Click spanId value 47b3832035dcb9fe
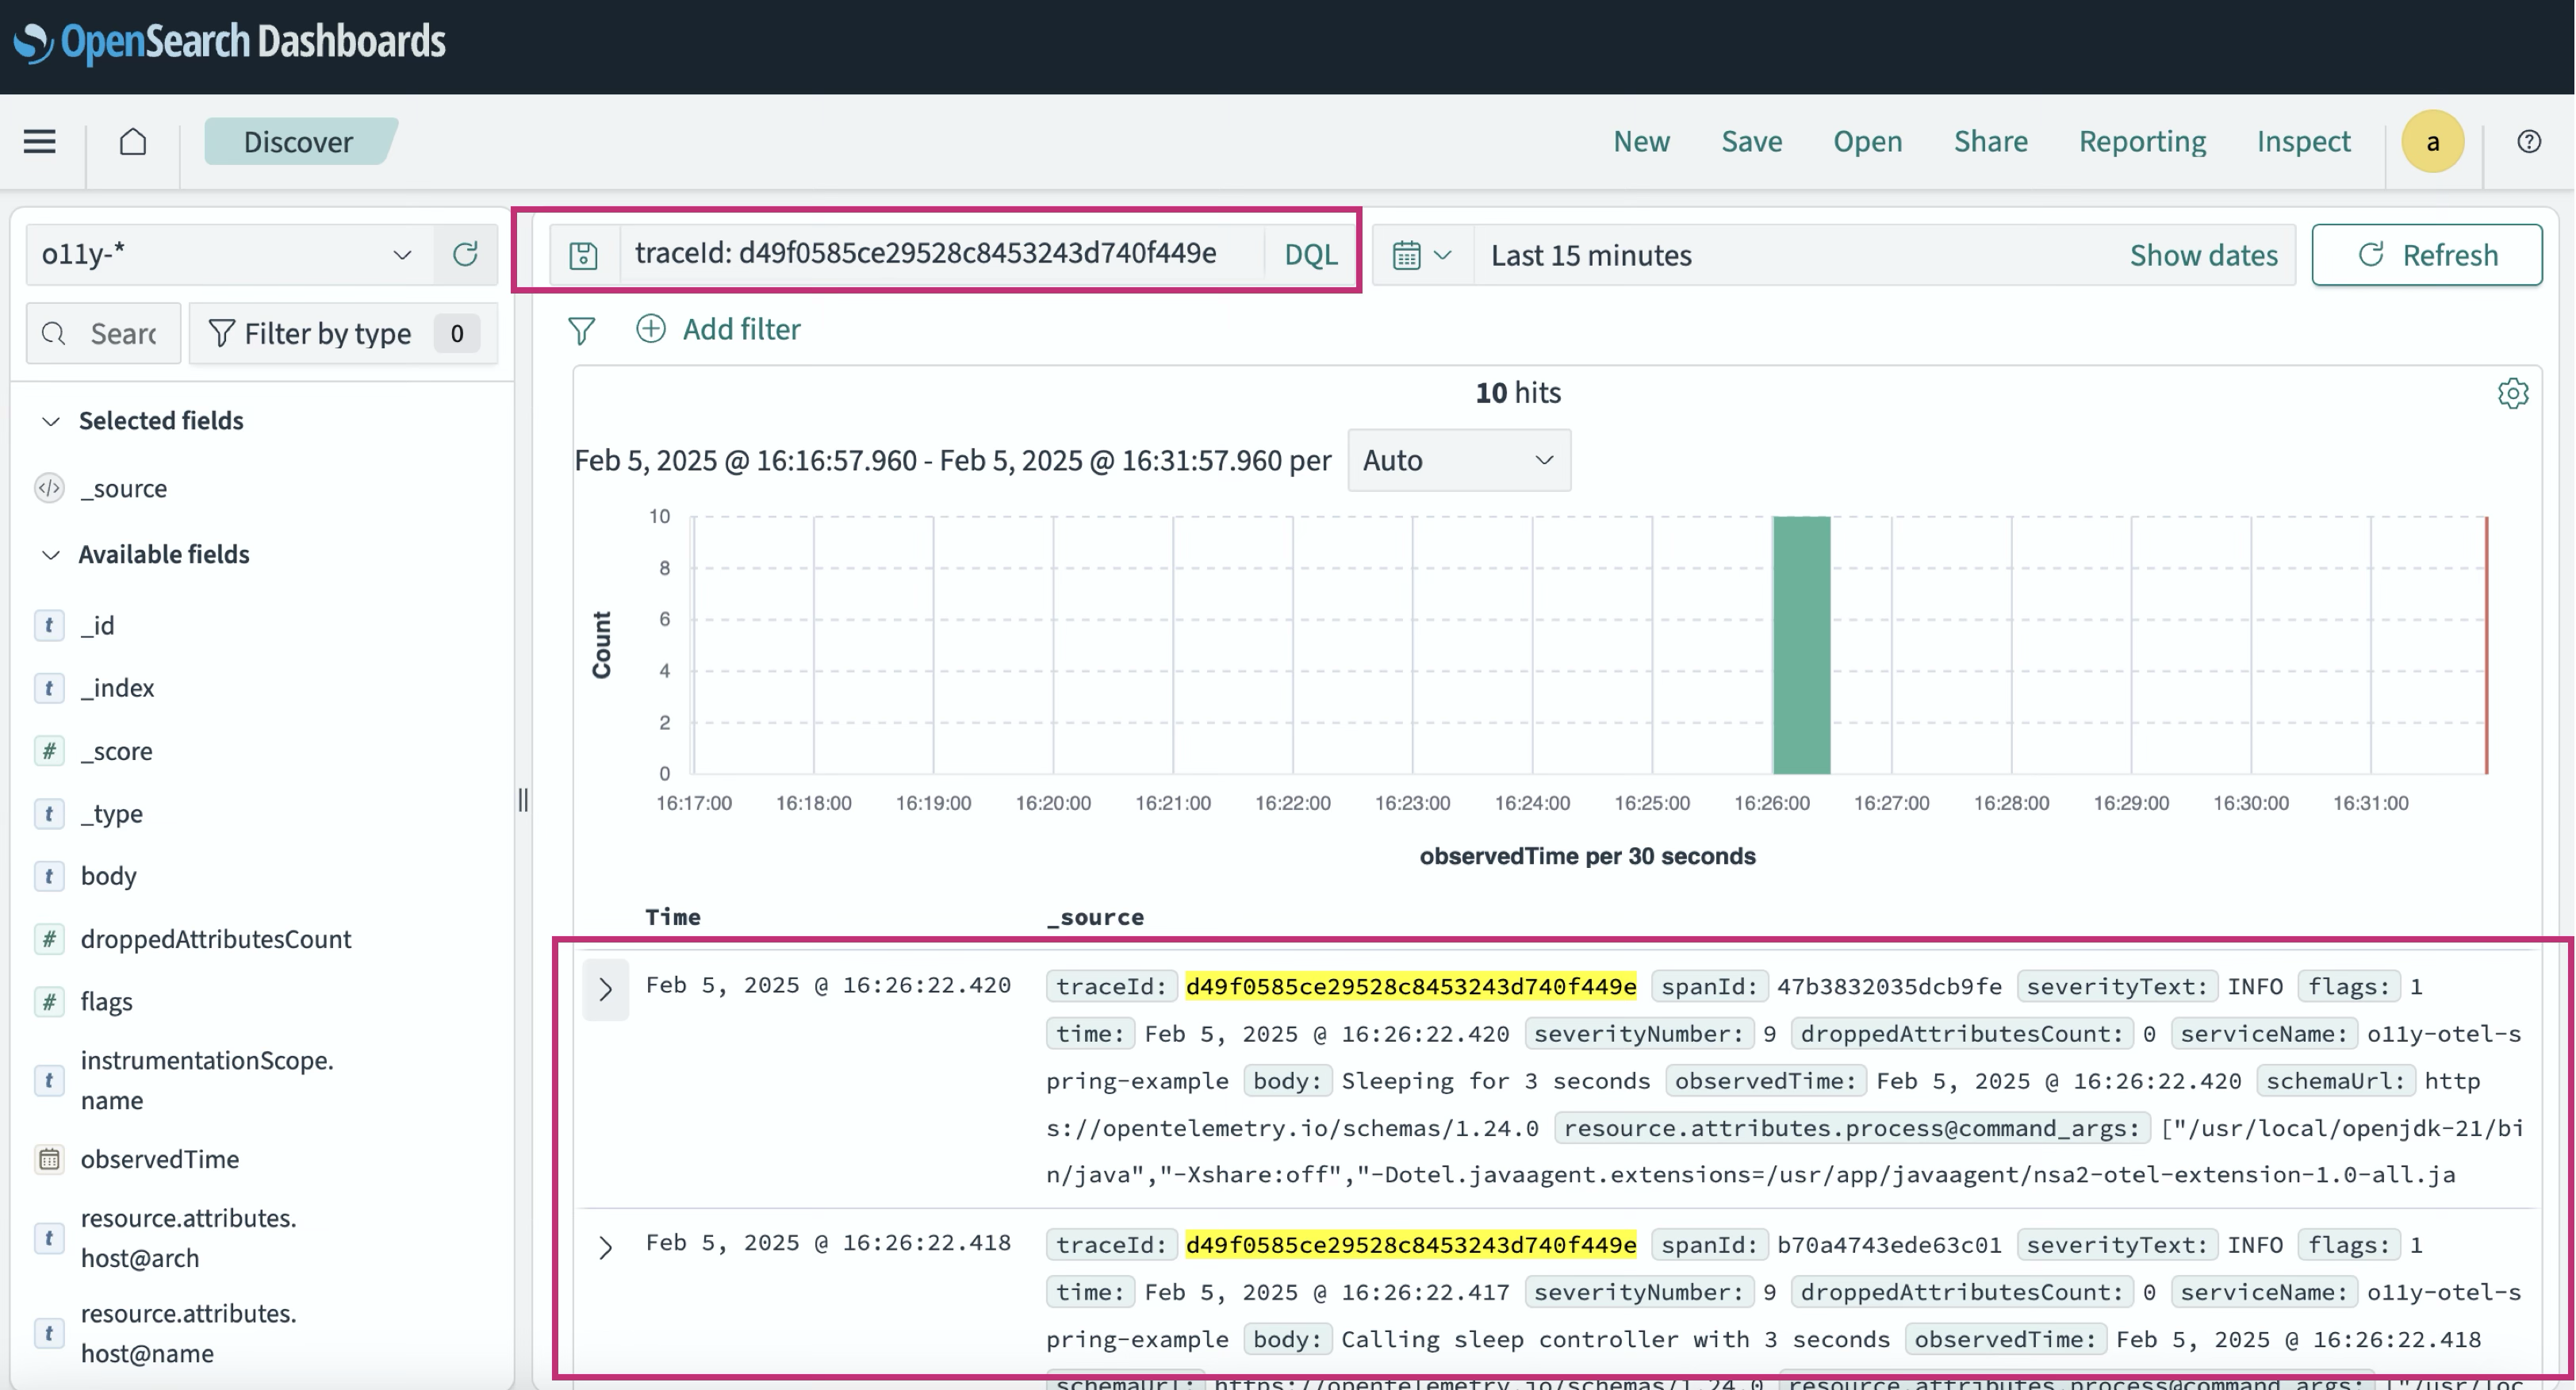The image size is (2576, 1390). point(1889,986)
